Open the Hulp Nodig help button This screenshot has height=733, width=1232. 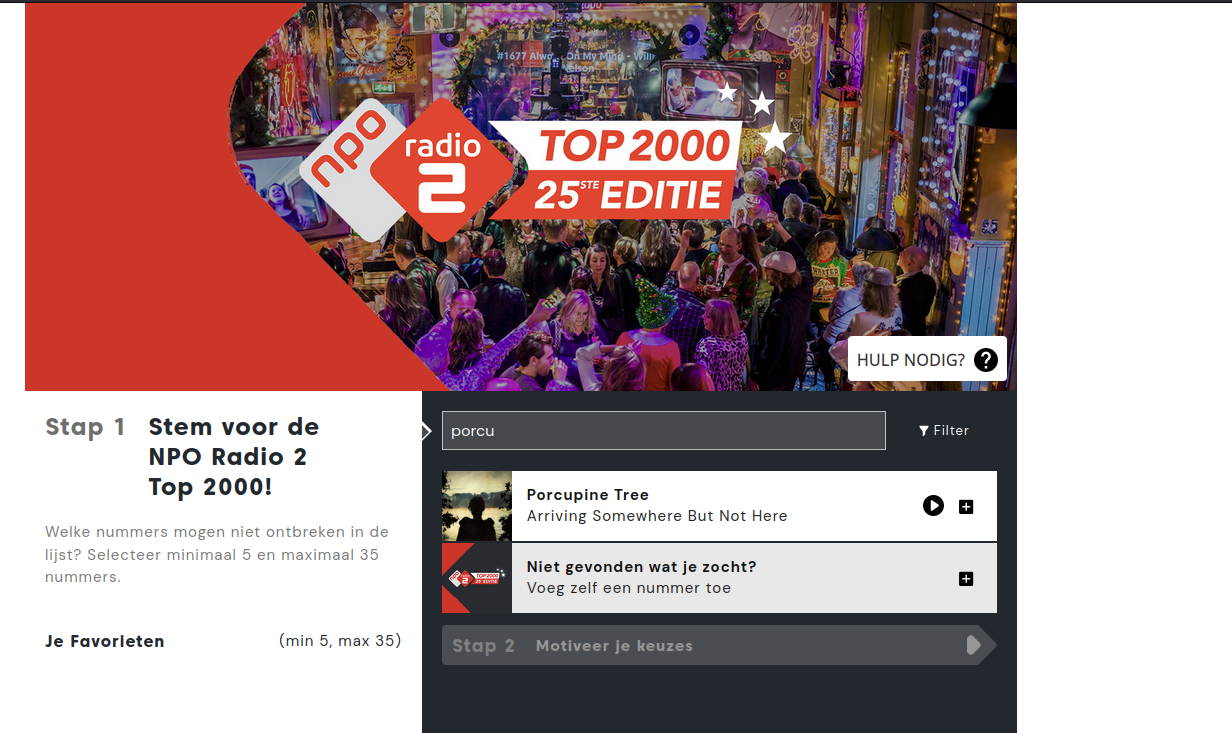pyautogui.click(x=927, y=360)
